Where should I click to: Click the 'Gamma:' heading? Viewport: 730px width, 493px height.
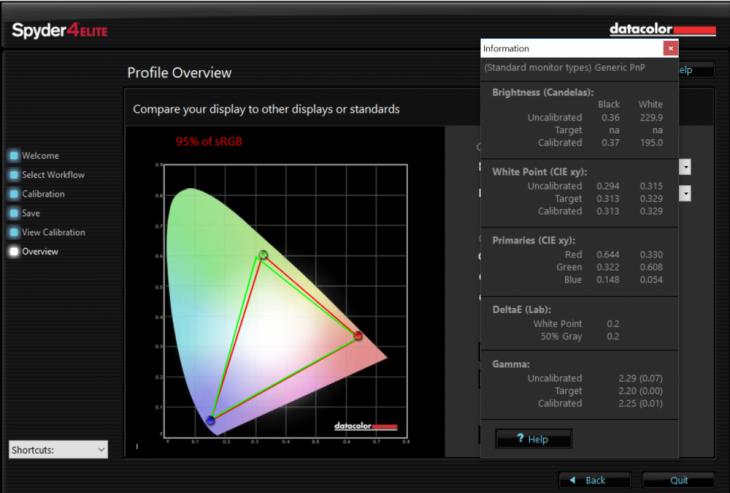coord(511,364)
